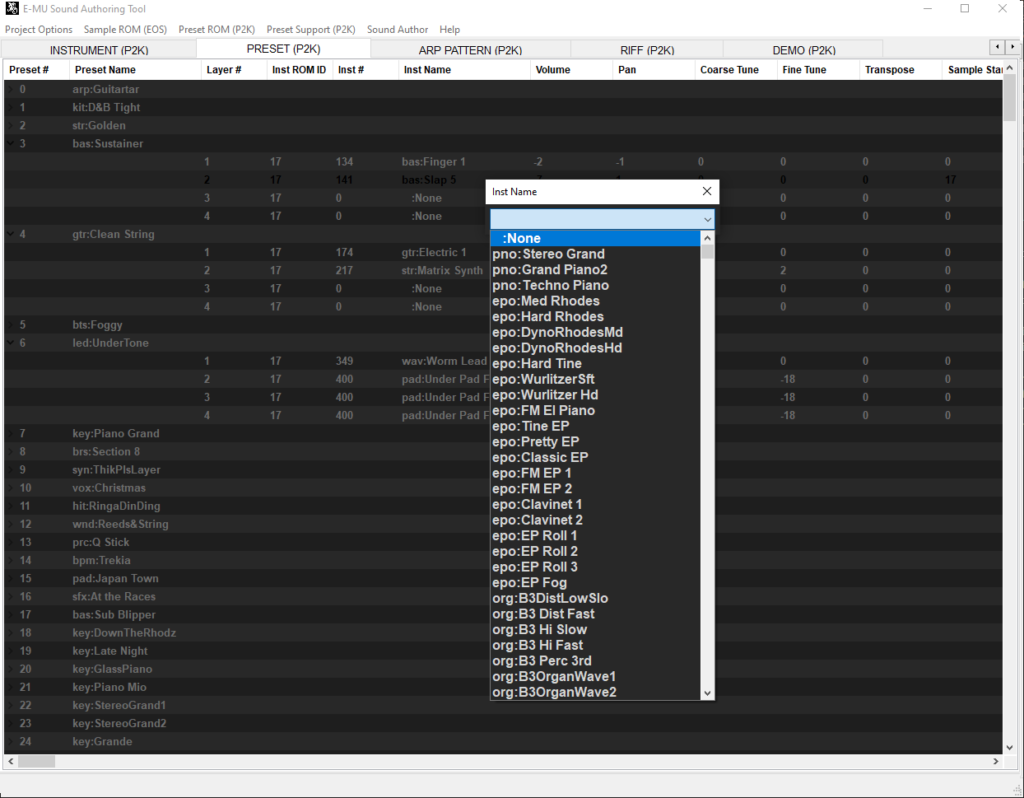Click the E-MU app icon in title bar

[x=12, y=8]
